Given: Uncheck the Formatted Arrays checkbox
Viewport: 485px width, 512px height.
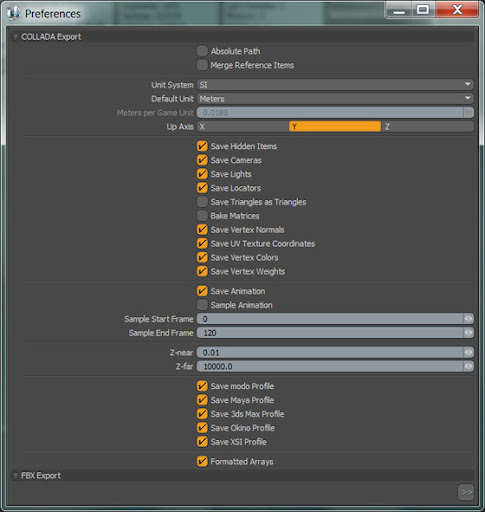Looking at the screenshot, I should 202,461.
